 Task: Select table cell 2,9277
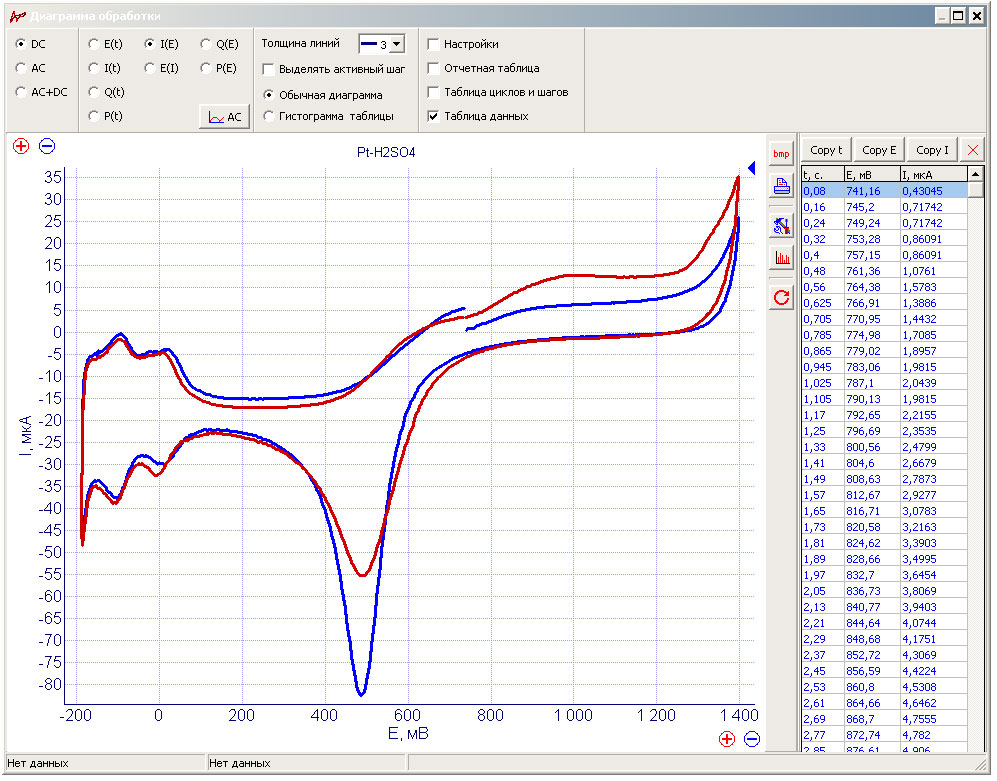[x=933, y=495]
